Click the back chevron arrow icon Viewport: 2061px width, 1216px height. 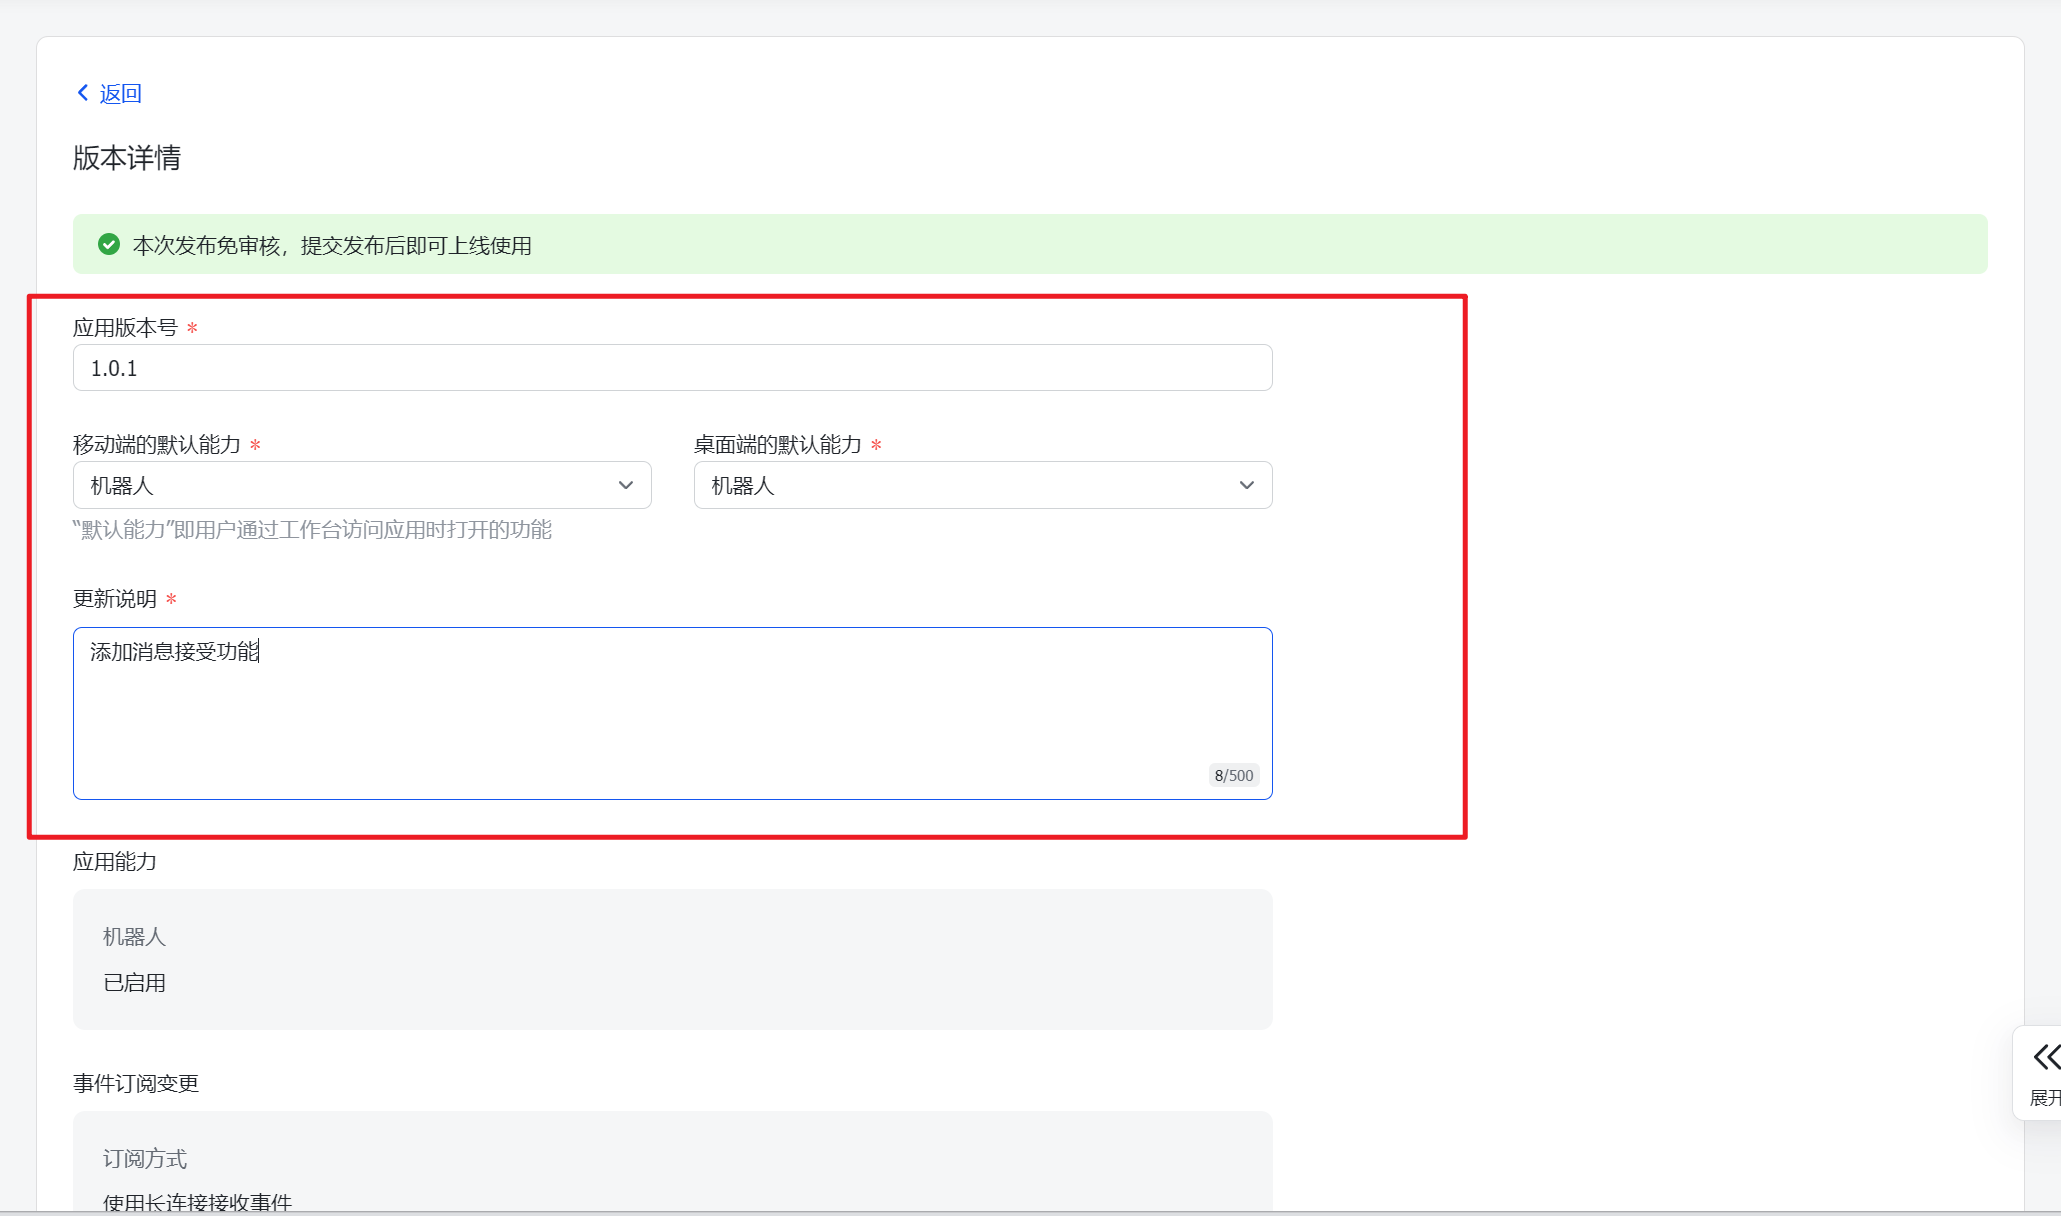[83, 93]
